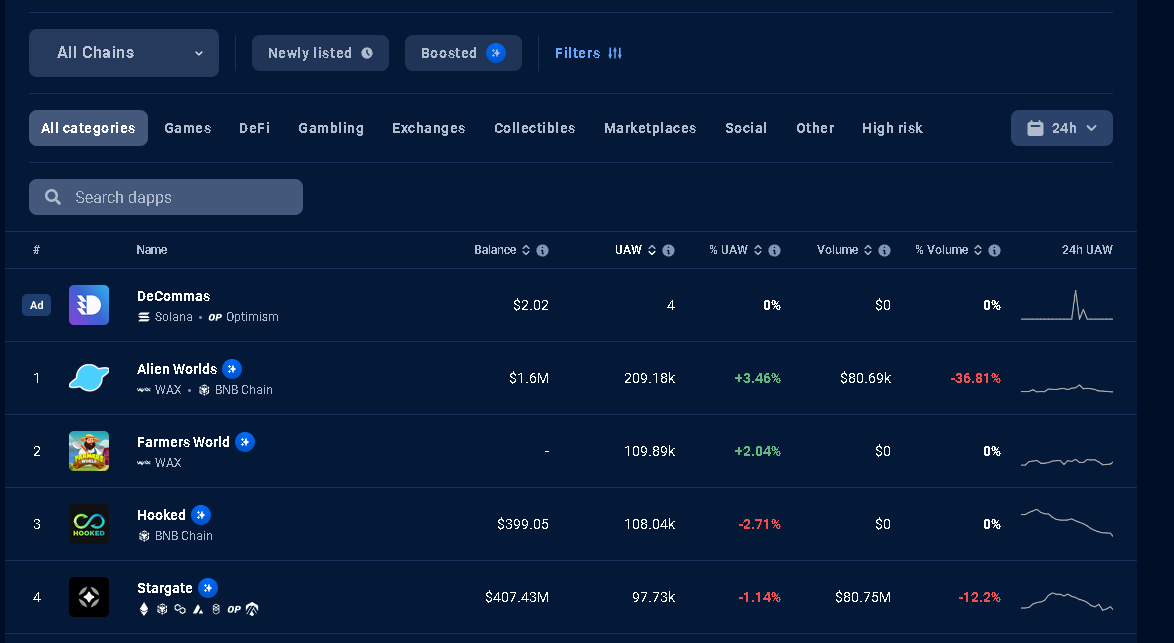This screenshot has width=1174, height=643.
Task: Show info tooltip for % UAW column
Action: click(775, 251)
